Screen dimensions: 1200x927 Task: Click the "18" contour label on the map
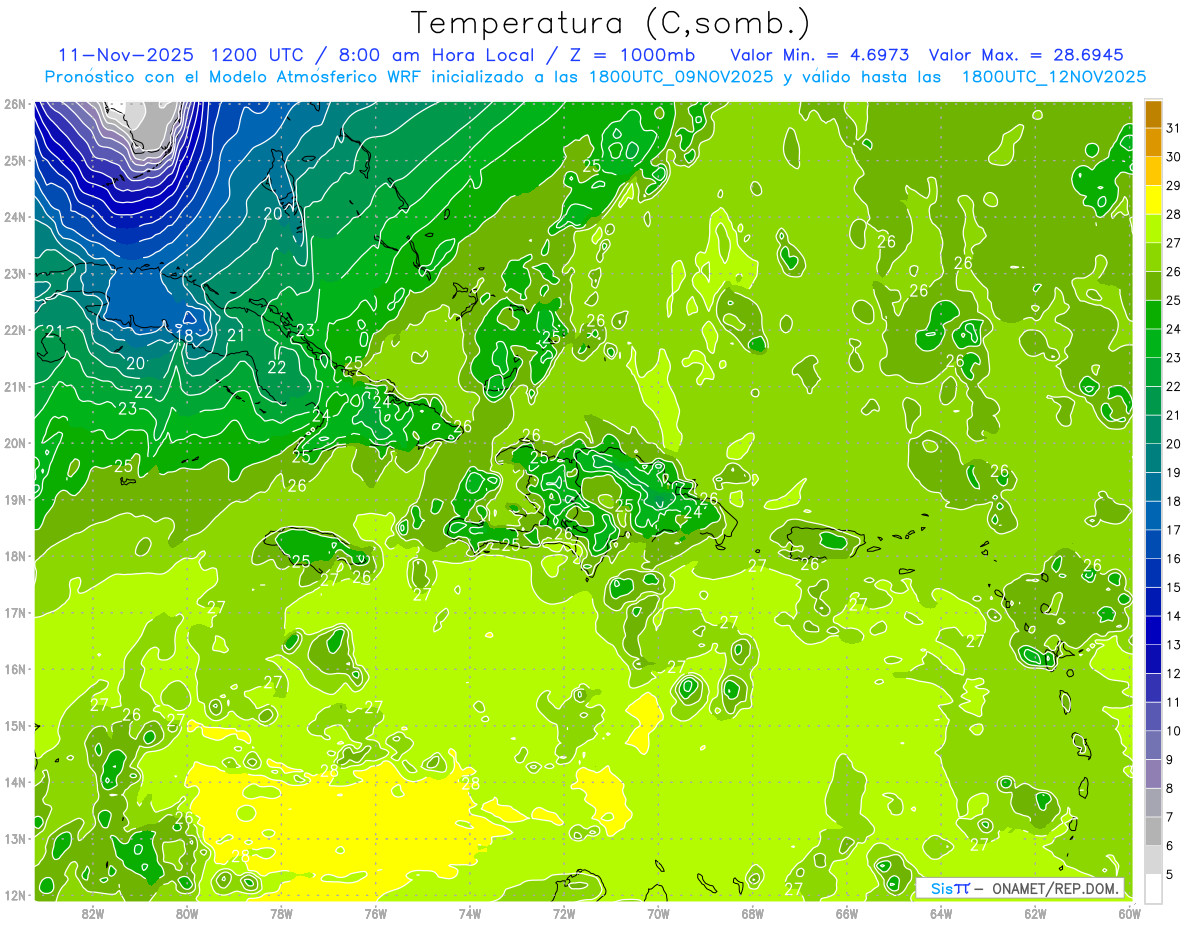point(185,336)
